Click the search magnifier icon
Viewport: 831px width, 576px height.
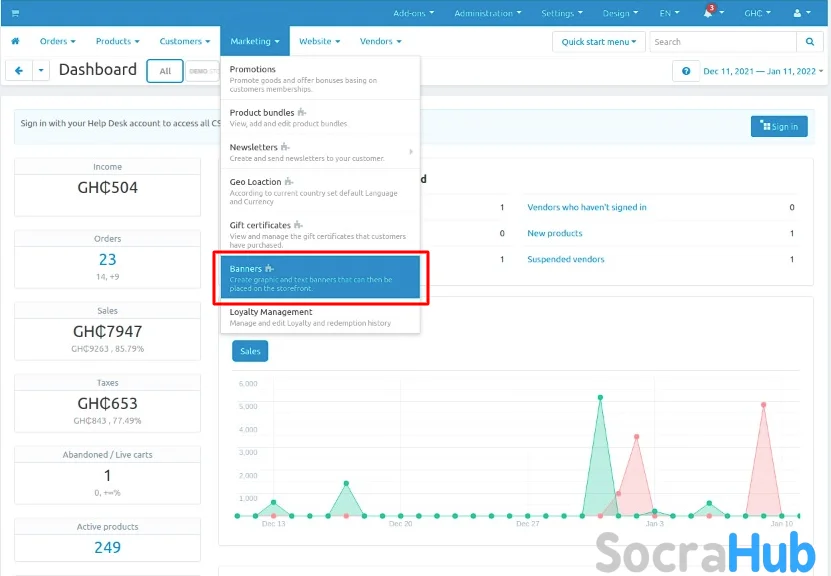[810, 42]
